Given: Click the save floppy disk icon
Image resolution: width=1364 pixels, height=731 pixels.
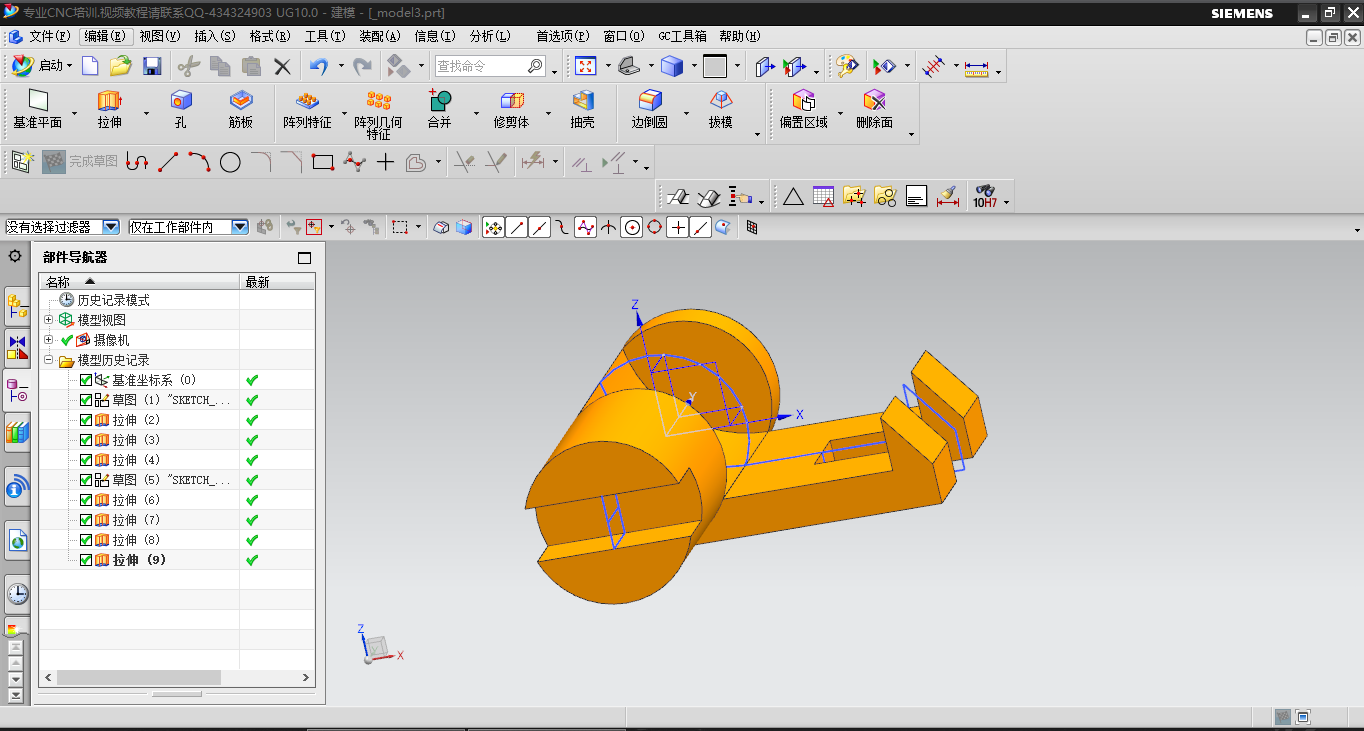Looking at the screenshot, I should [152, 66].
